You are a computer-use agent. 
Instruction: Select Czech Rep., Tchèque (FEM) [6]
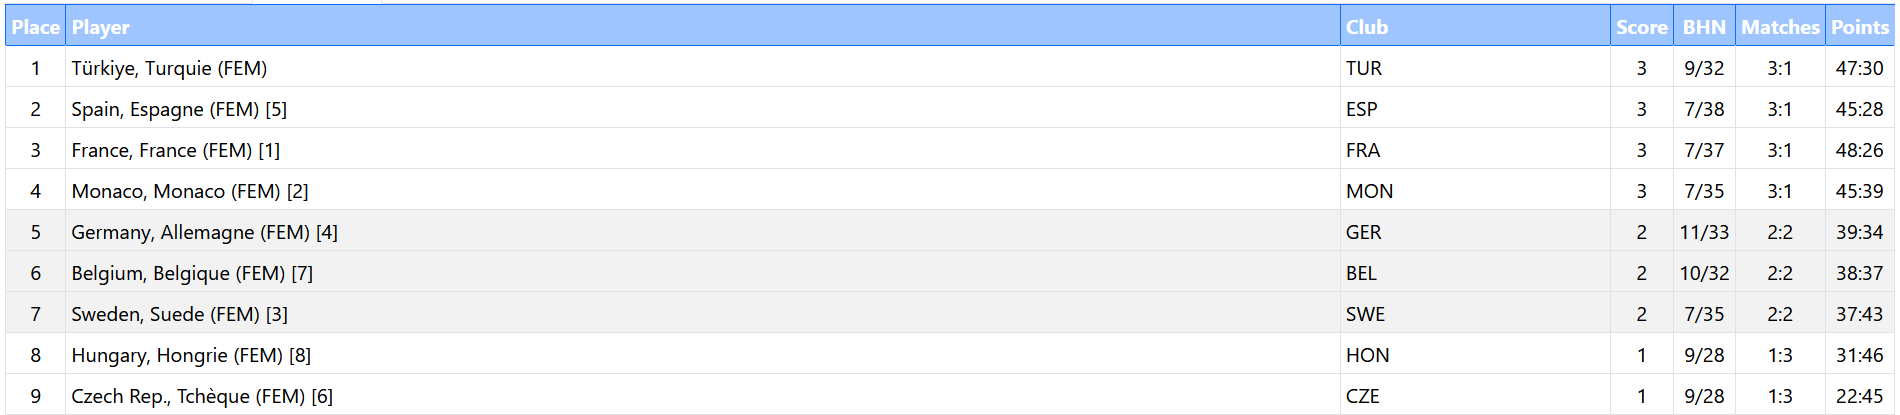coord(202,396)
